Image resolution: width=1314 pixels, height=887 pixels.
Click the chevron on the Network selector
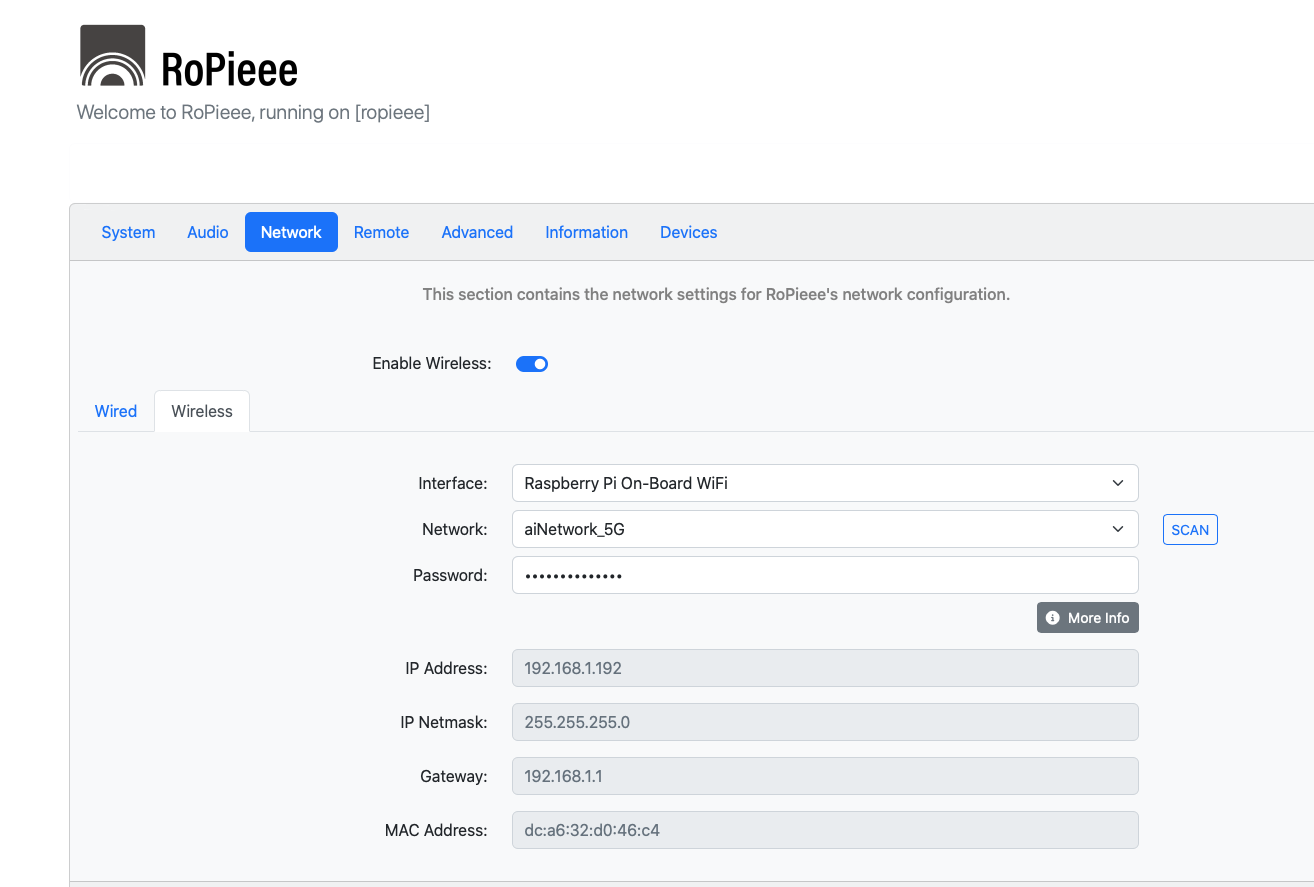point(1117,529)
